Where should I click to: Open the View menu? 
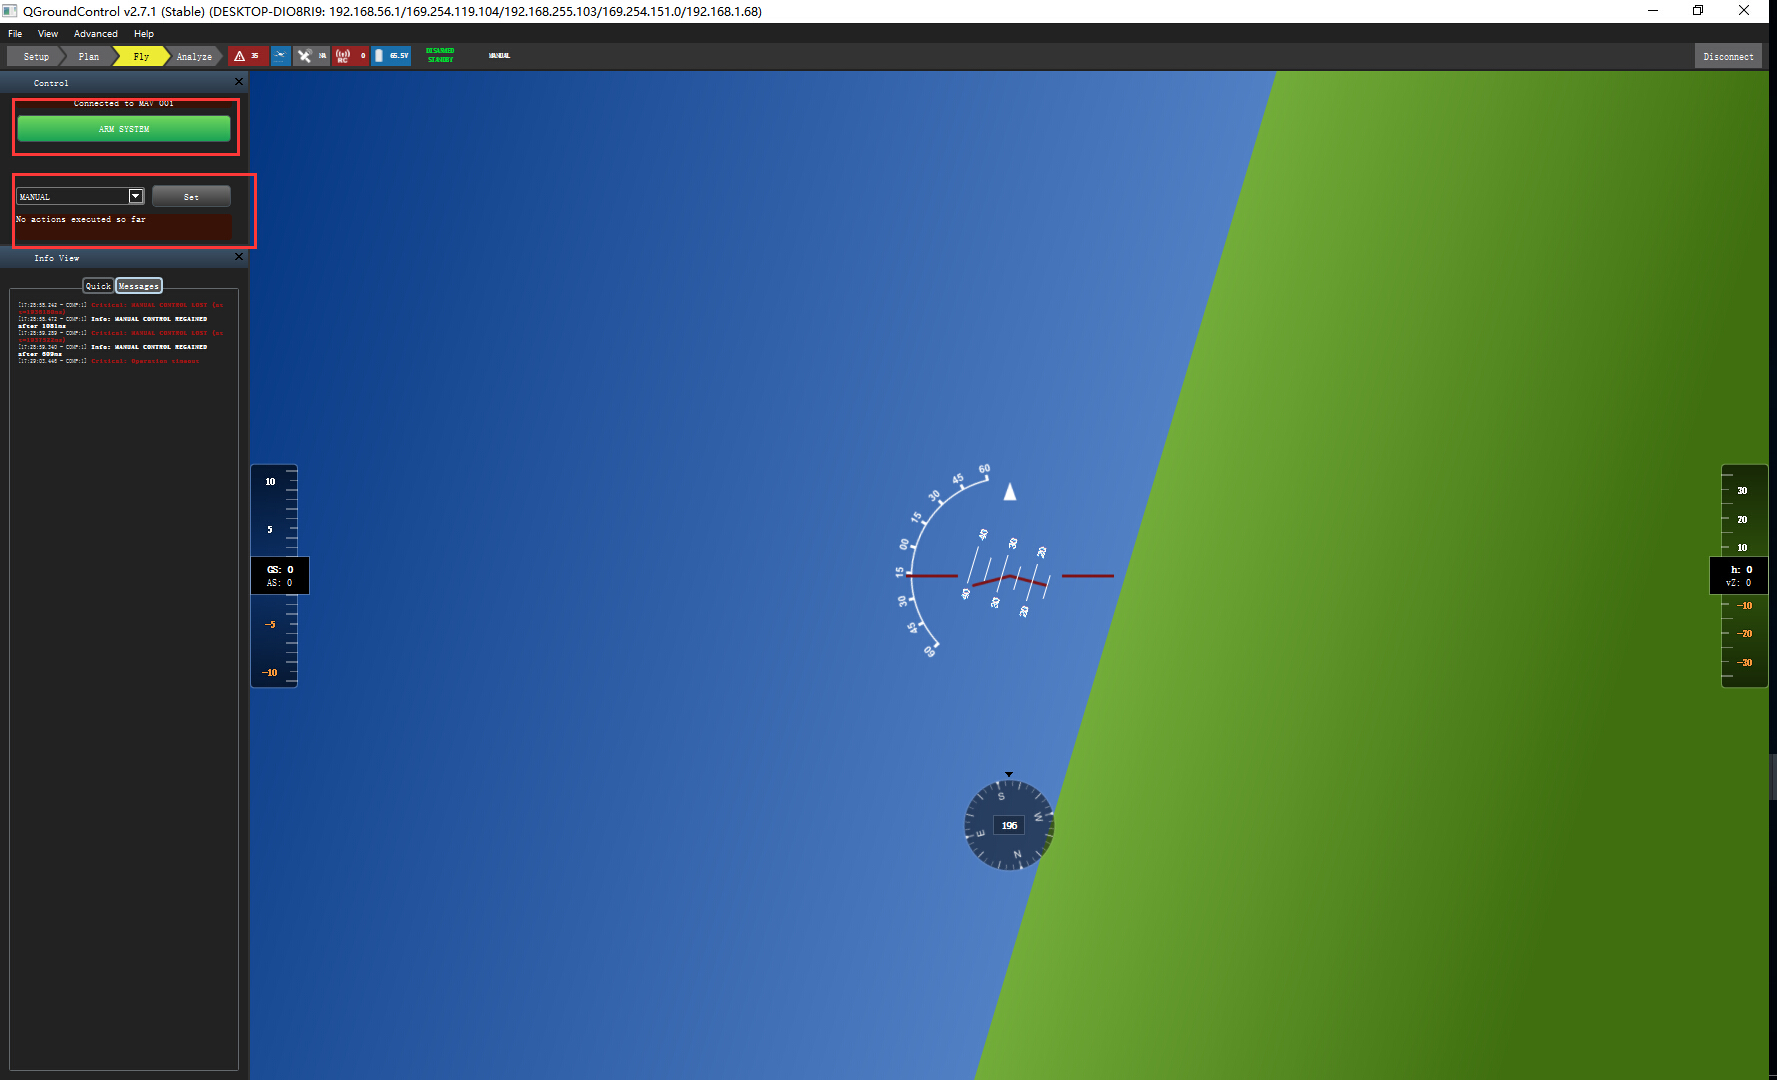point(48,34)
